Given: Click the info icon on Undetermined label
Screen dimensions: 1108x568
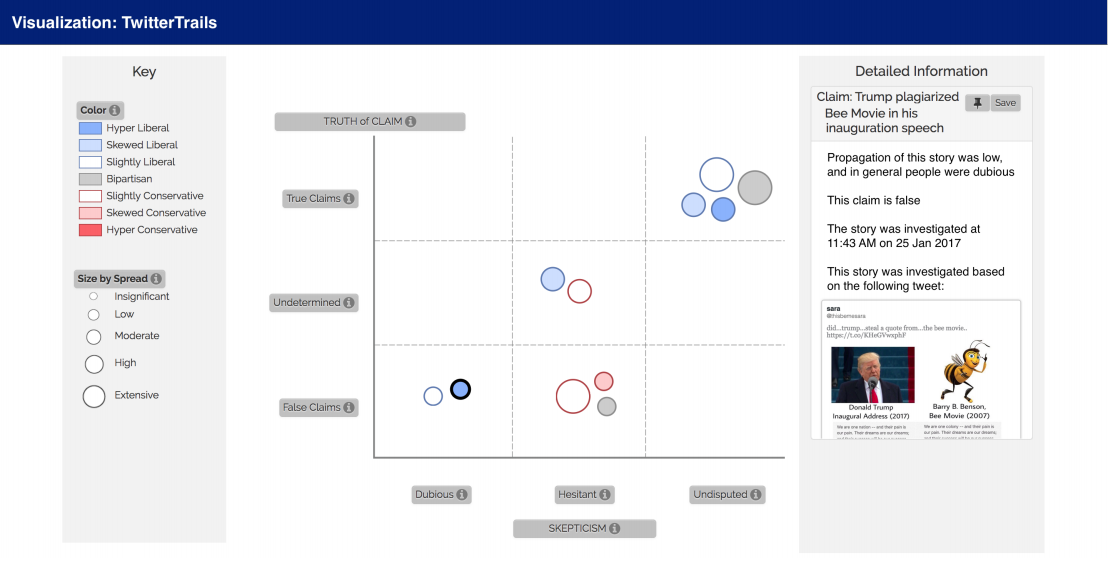Looking at the screenshot, I should pyautogui.click(x=348, y=303).
